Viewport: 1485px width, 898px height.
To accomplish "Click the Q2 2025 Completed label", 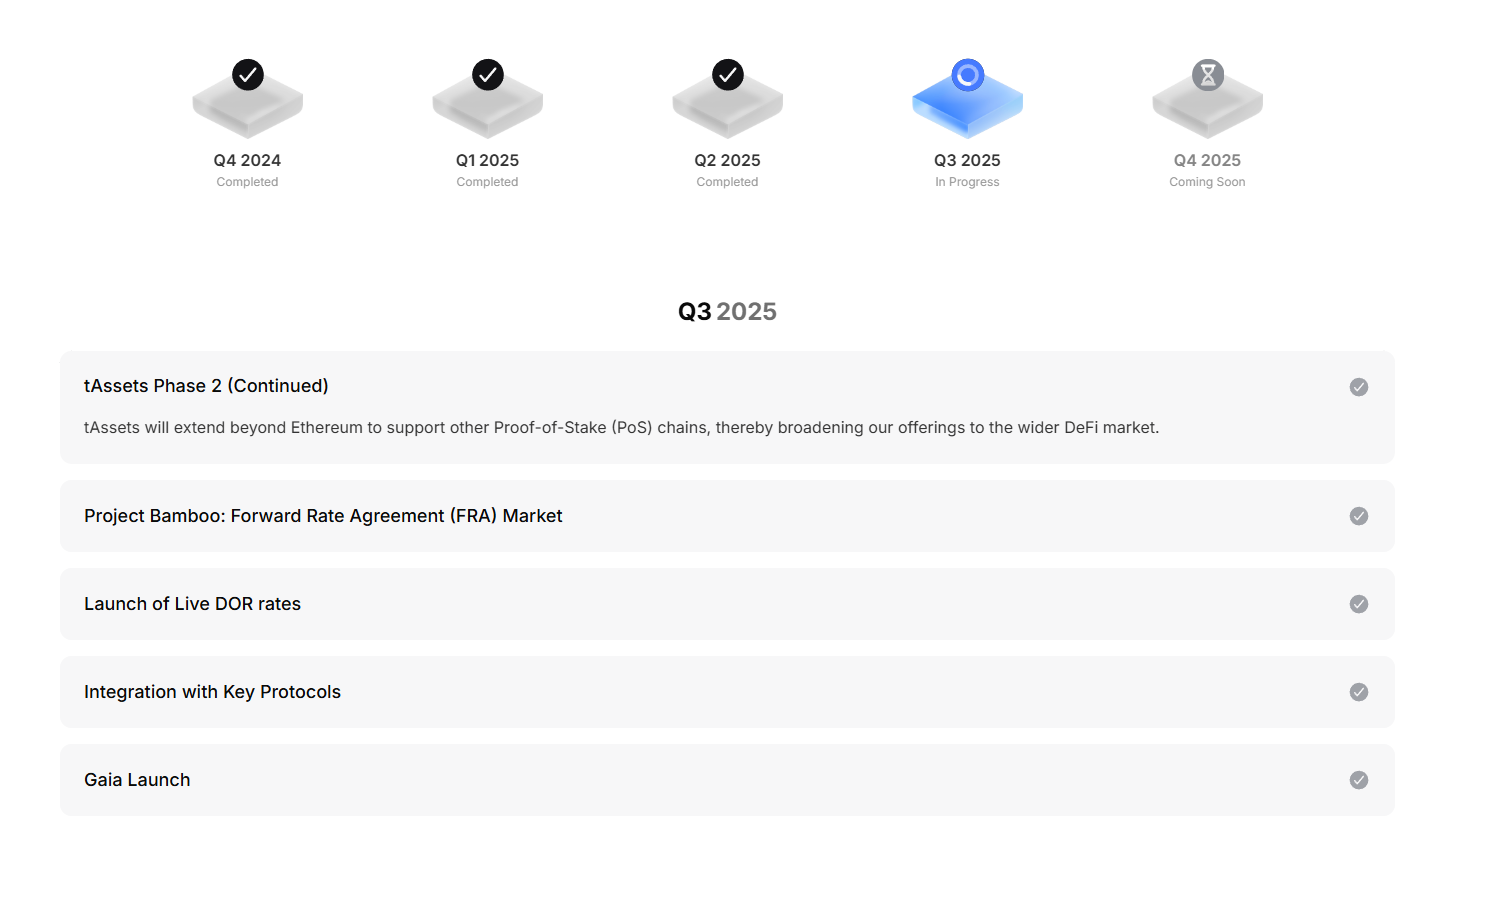I will point(727,182).
